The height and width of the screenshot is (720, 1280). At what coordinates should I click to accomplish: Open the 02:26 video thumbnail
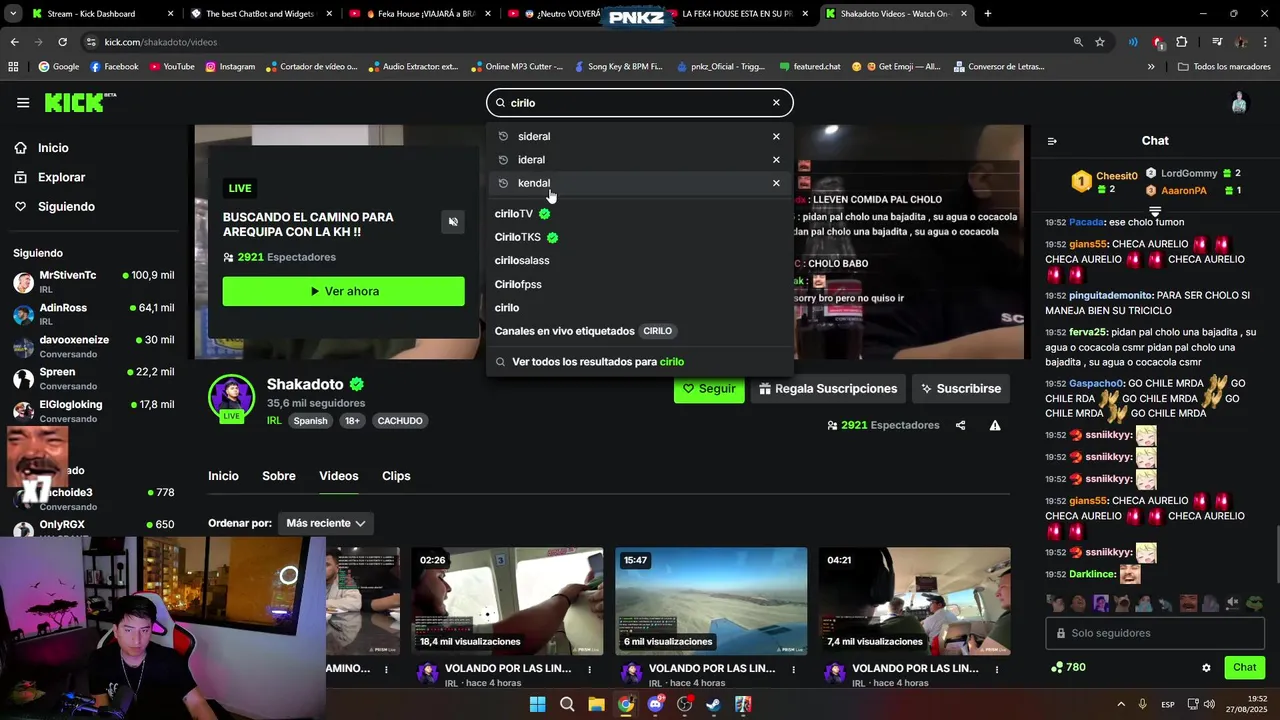507,601
